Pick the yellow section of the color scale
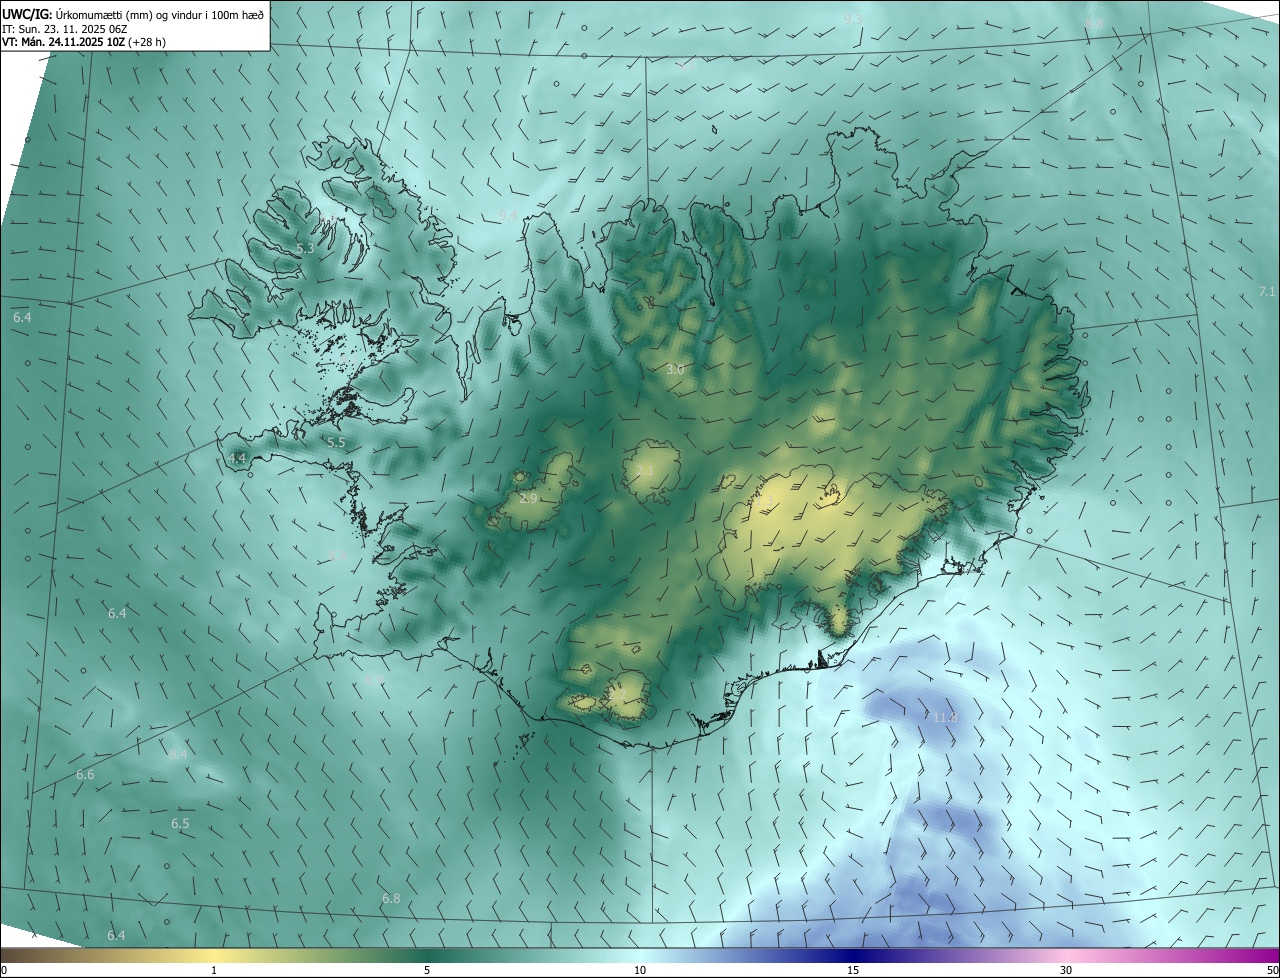1280x978 pixels. (x=215, y=956)
